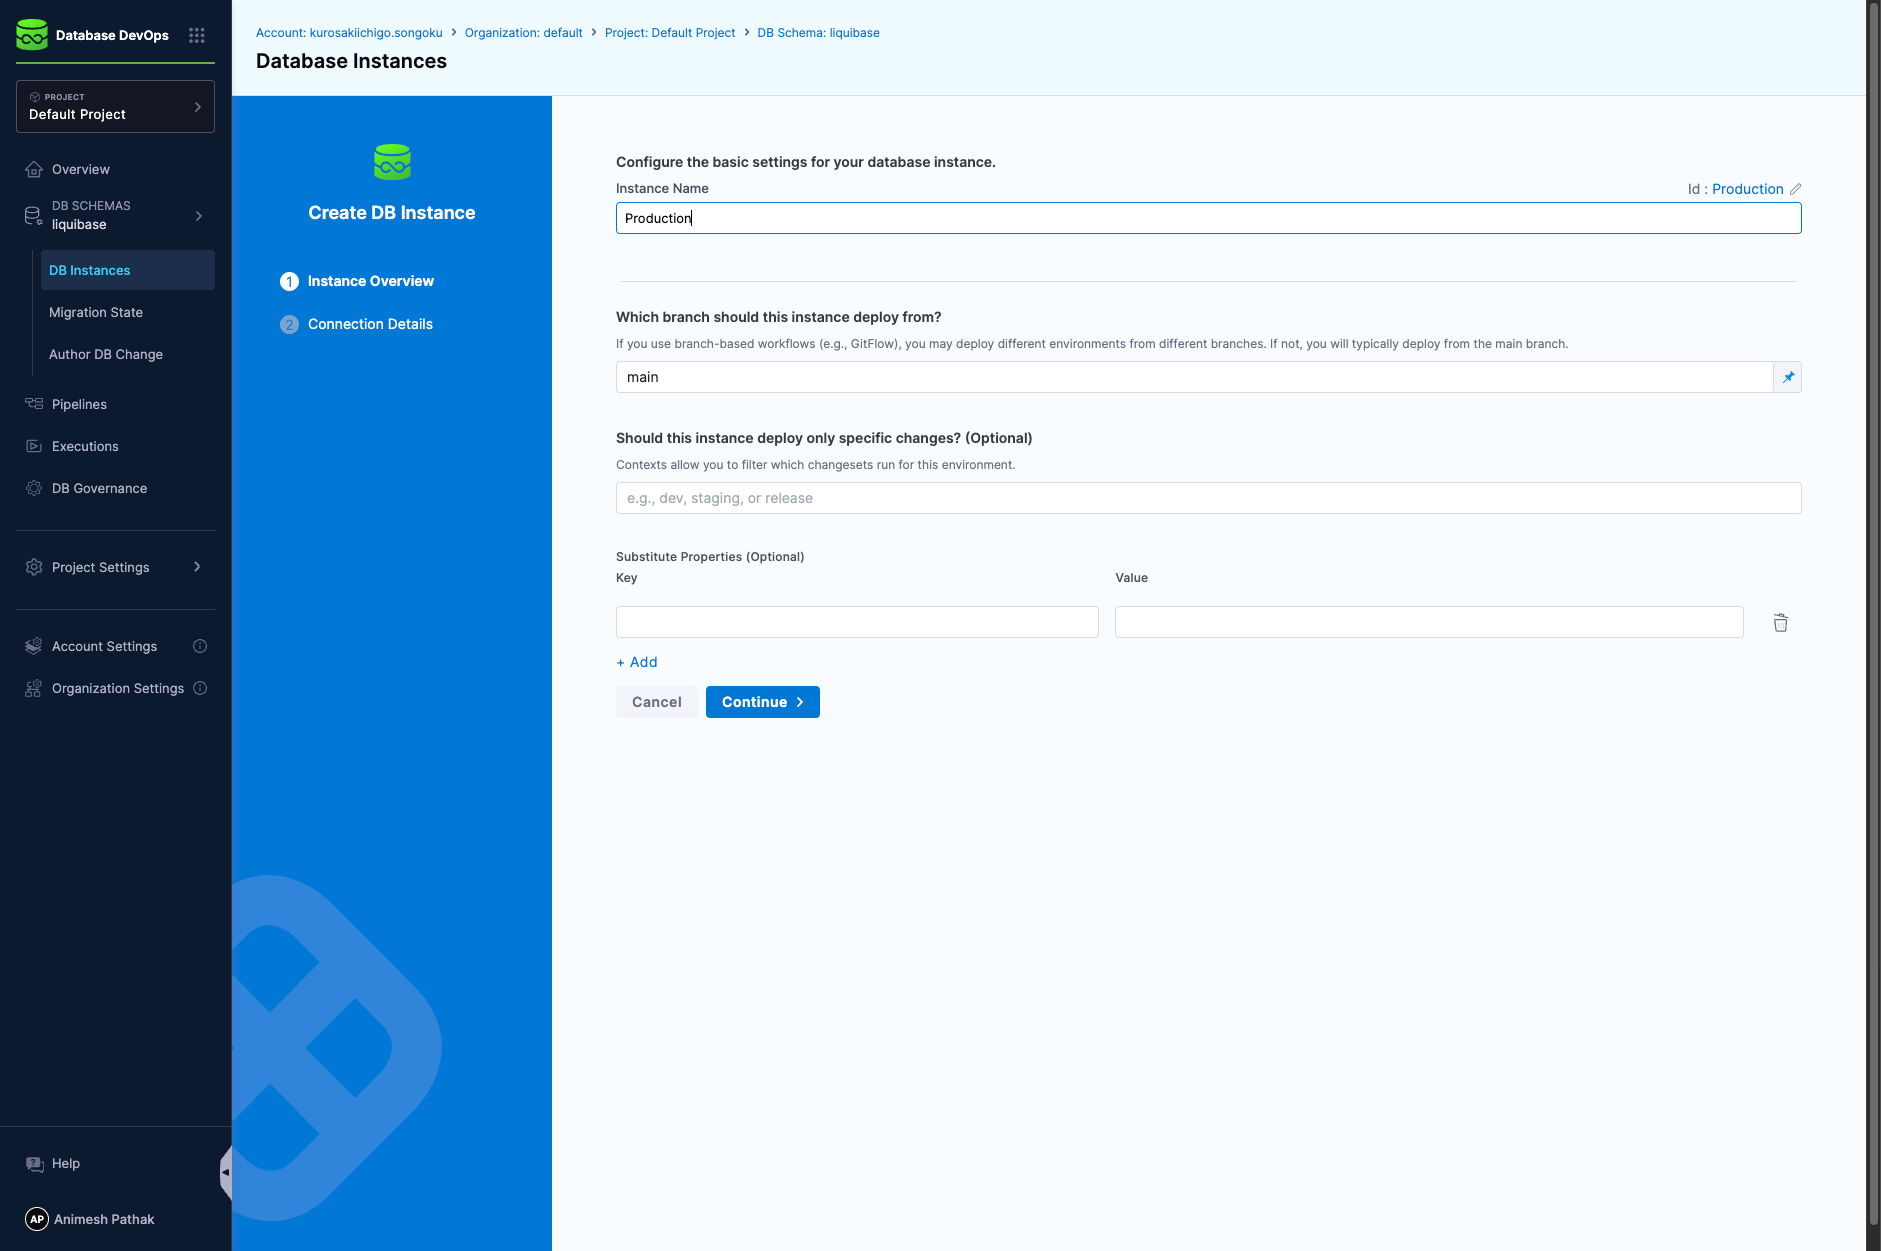The image size is (1881, 1251).
Task: Edit the instance Id with pencil icon
Action: pos(1795,189)
